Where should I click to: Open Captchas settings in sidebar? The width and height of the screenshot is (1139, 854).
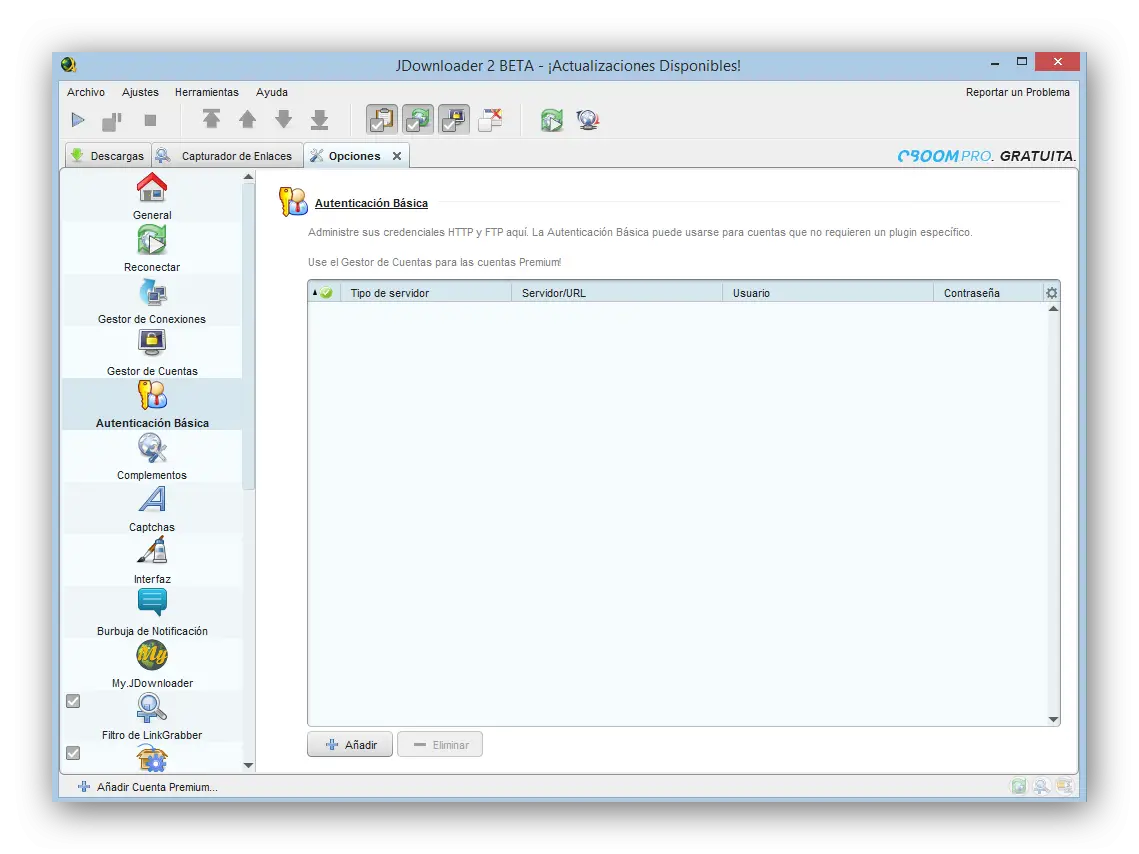click(x=152, y=508)
